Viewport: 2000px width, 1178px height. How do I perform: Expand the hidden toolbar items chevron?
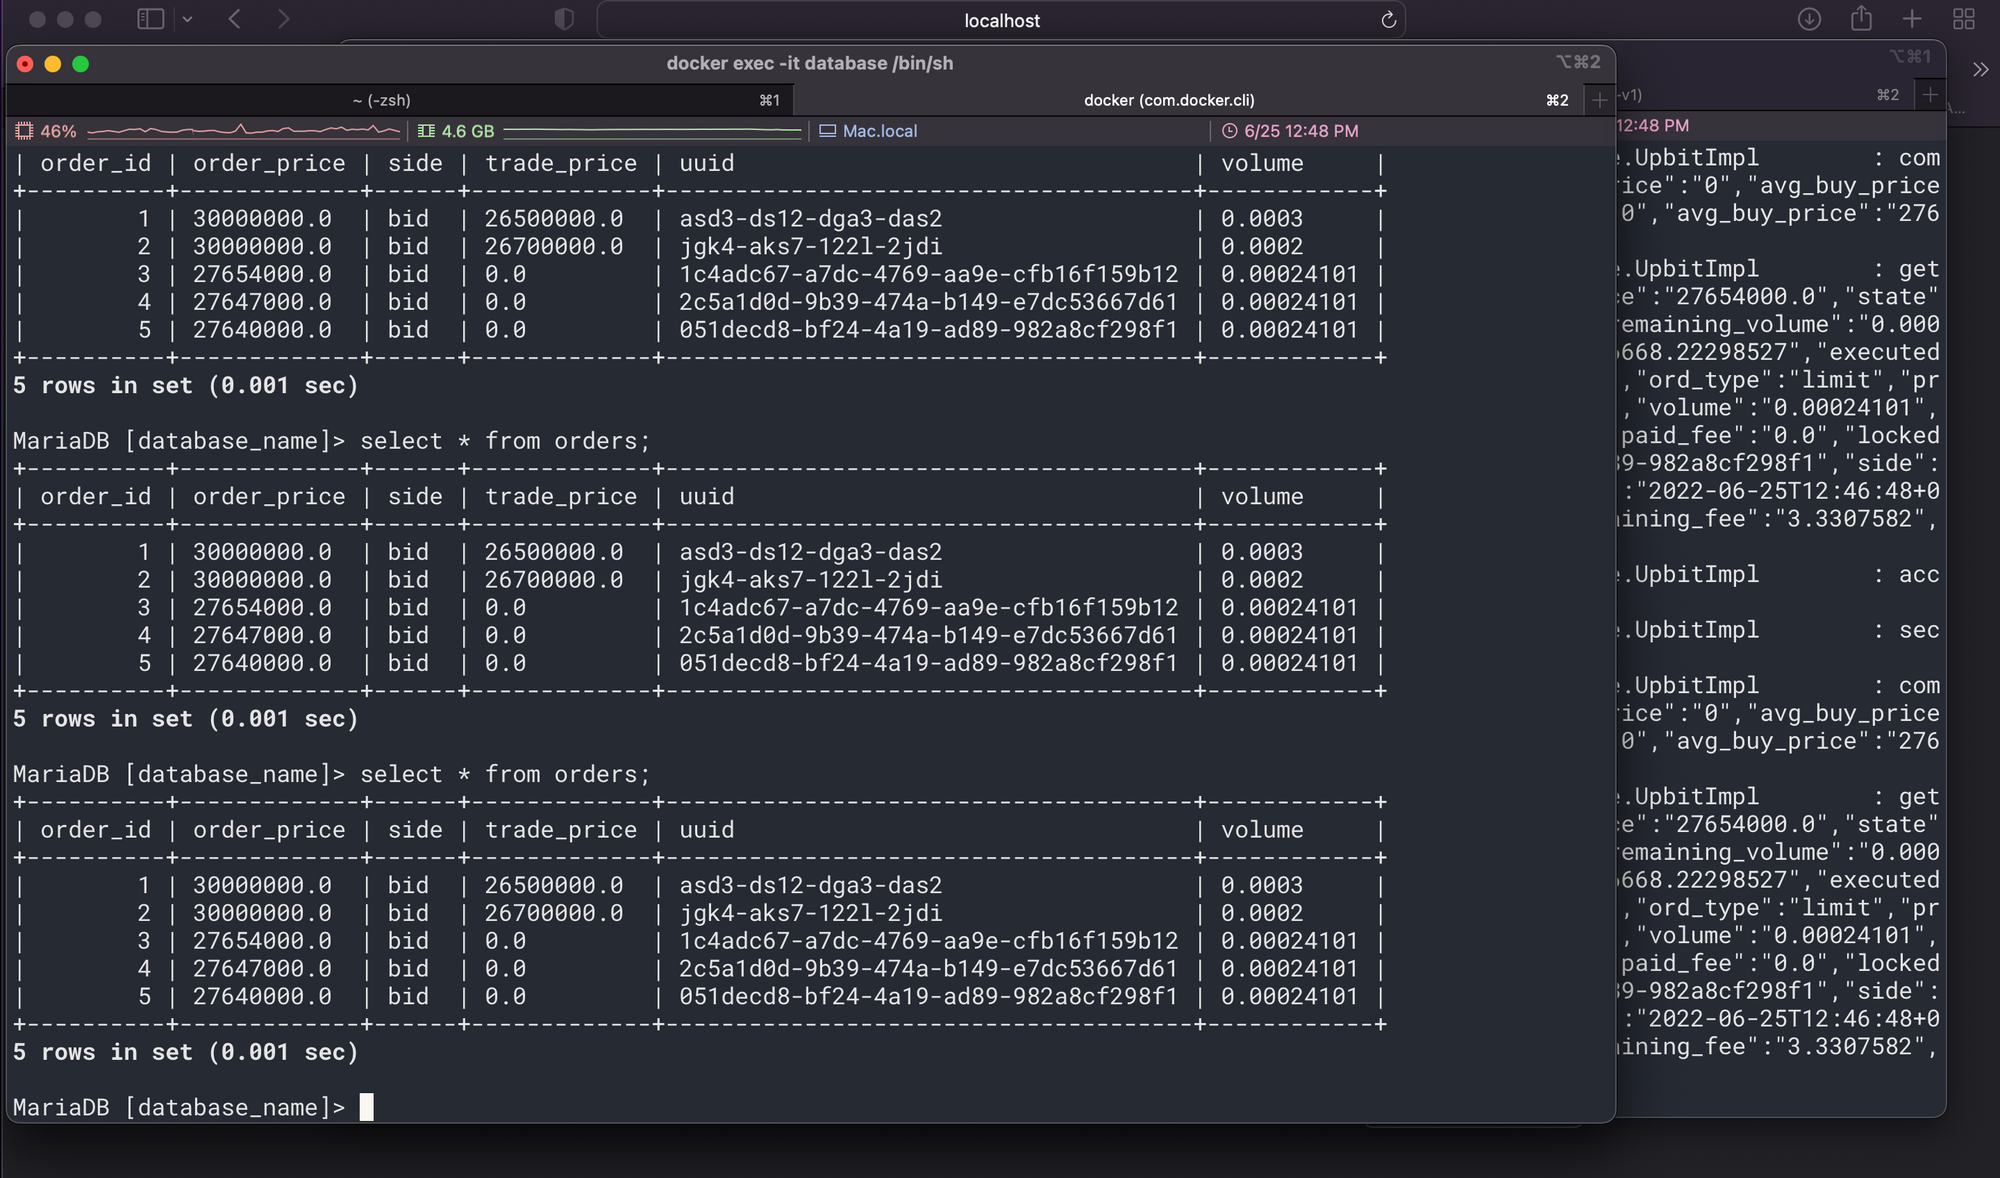click(1980, 70)
